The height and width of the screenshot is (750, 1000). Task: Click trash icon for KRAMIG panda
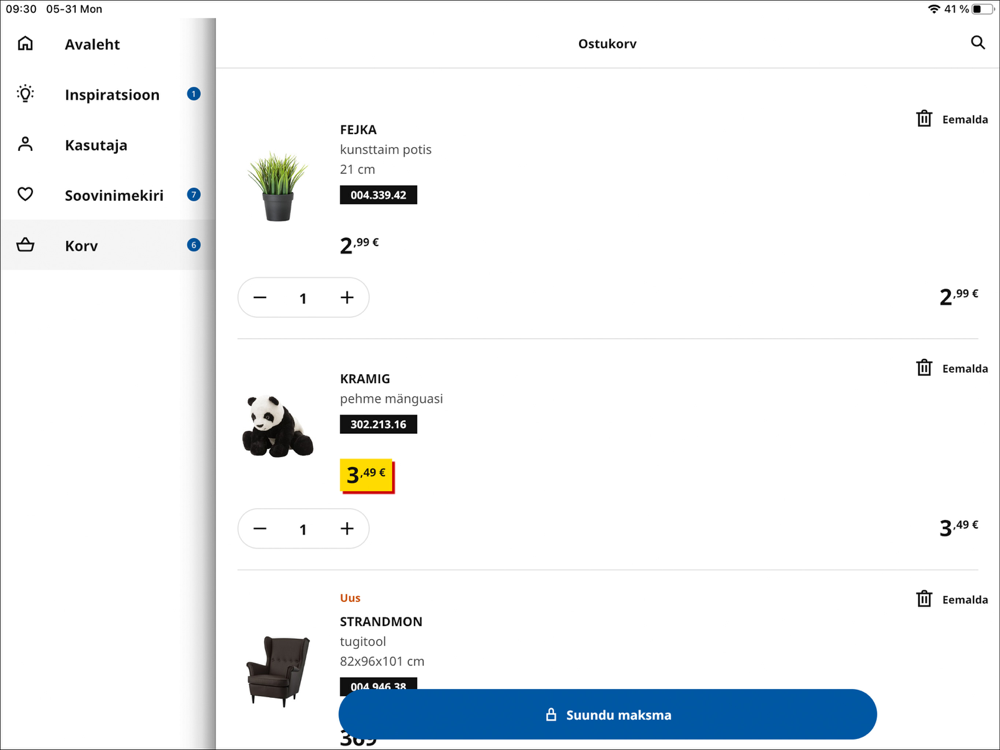pyautogui.click(x=924, y=368)
